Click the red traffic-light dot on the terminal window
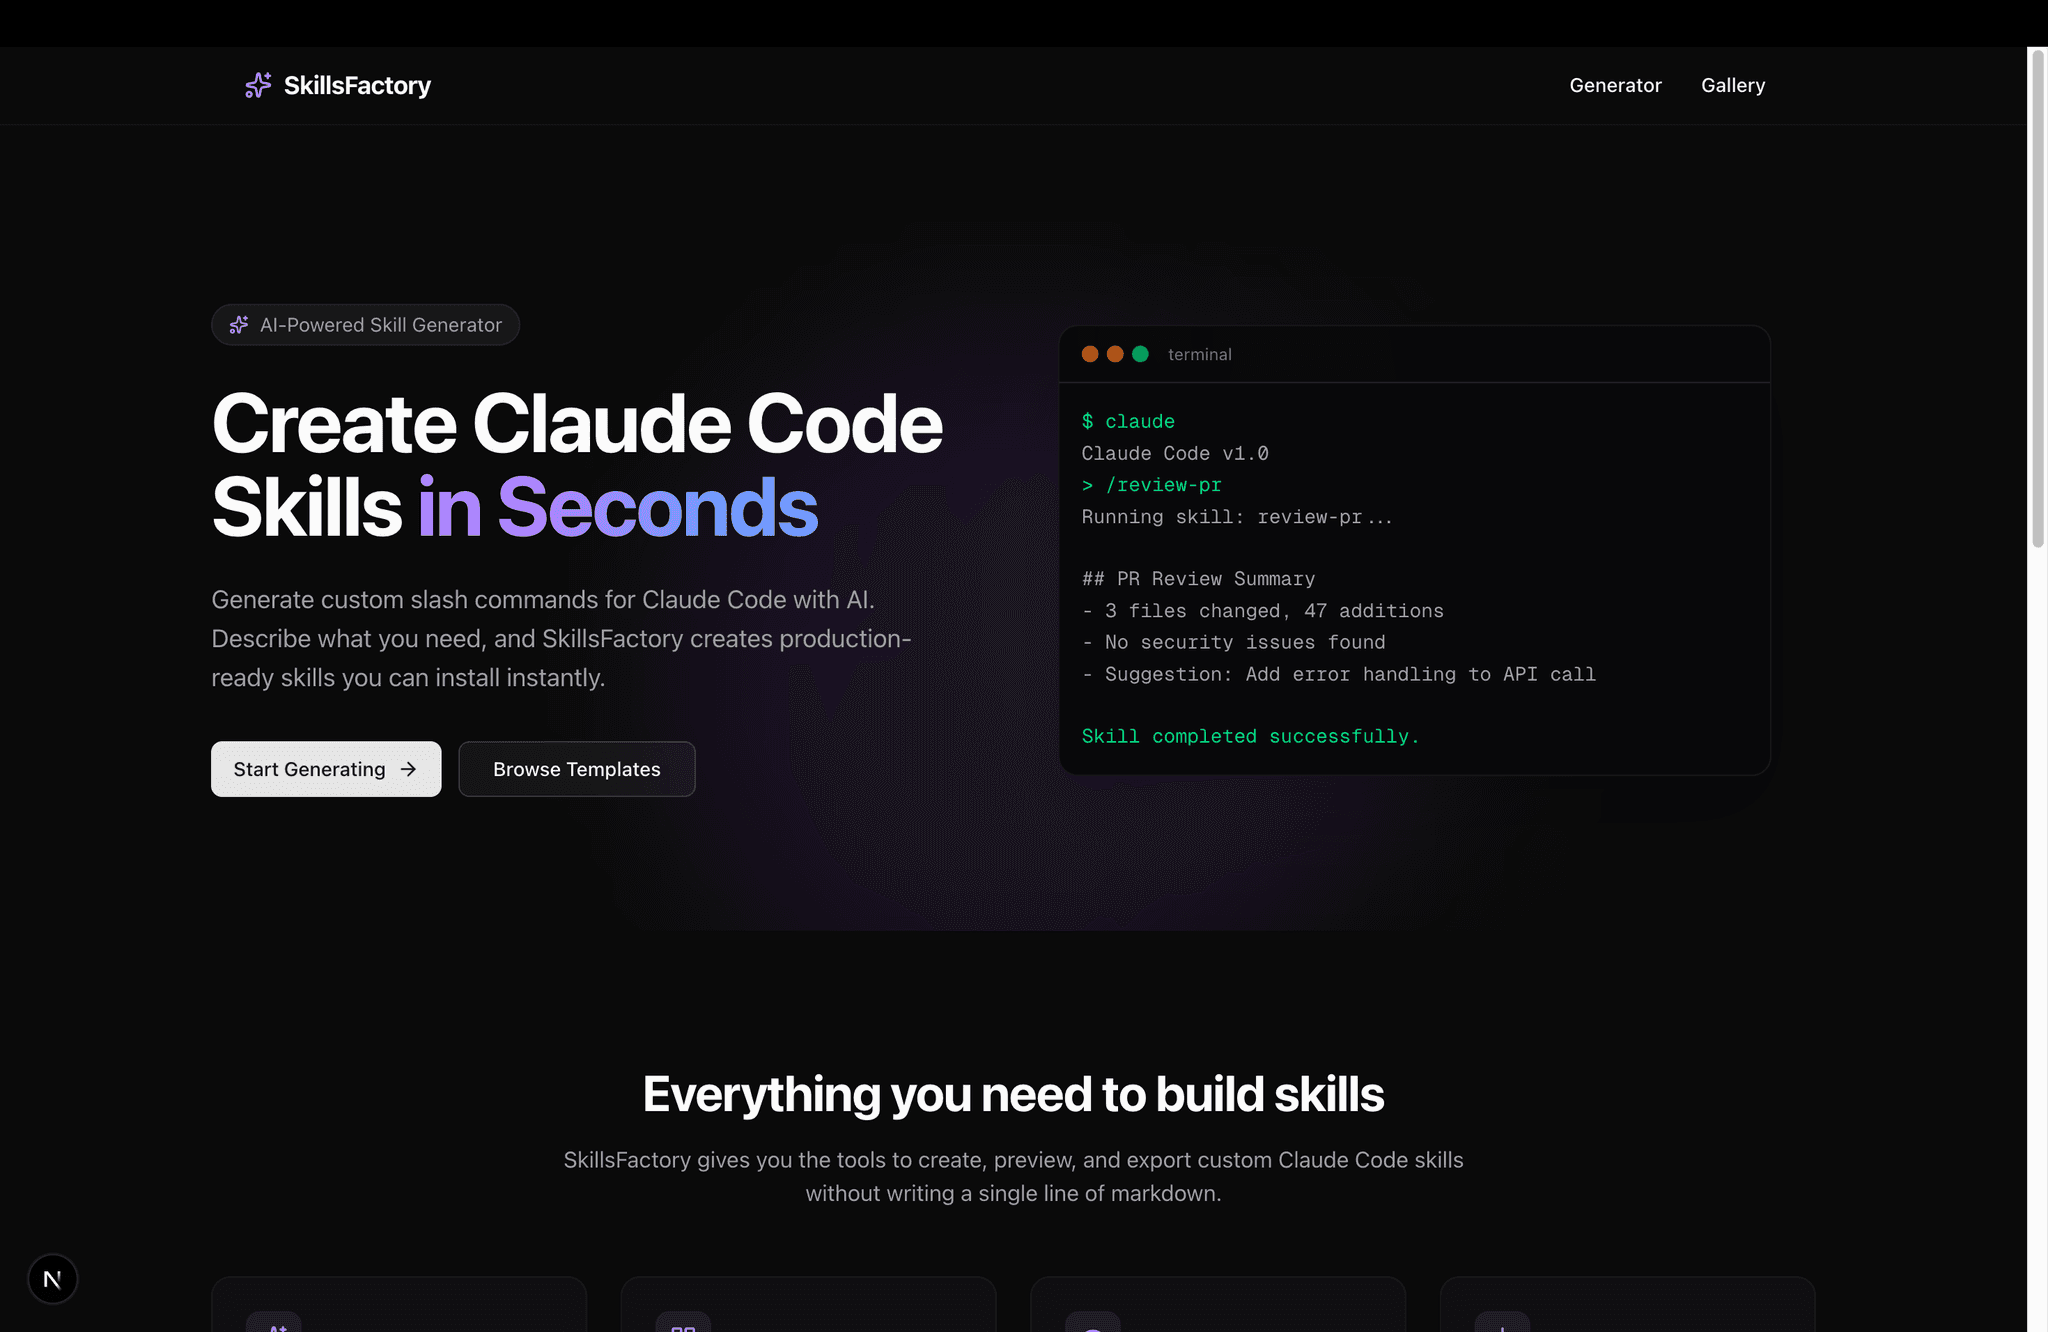This screenshot has height=1332, width=2048. pos(1090,354)
